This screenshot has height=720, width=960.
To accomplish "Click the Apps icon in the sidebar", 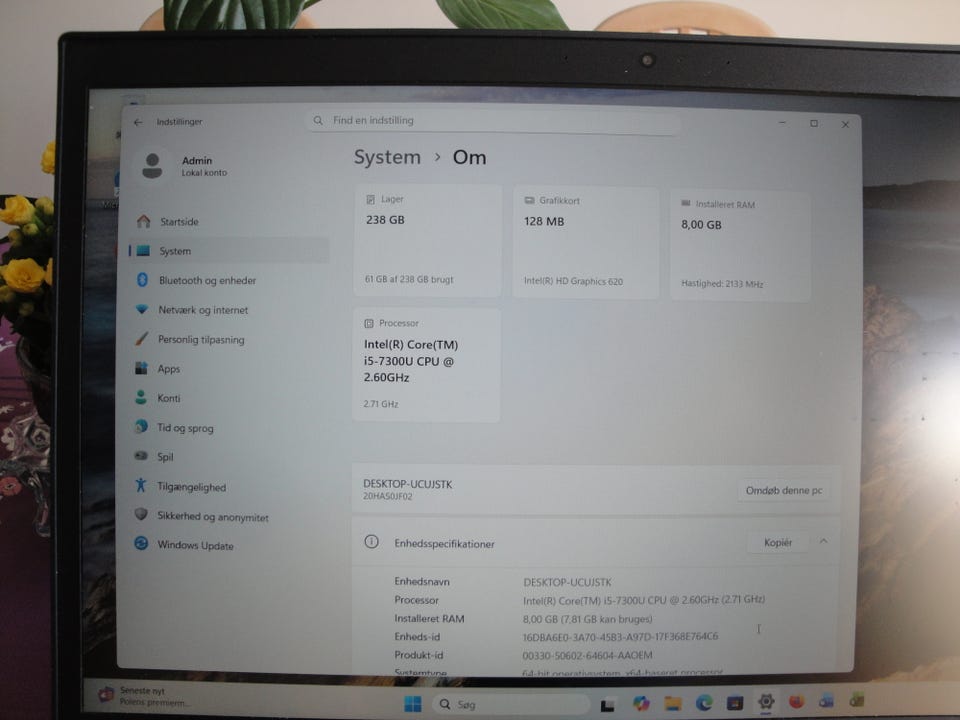I will tap(141, 368).
